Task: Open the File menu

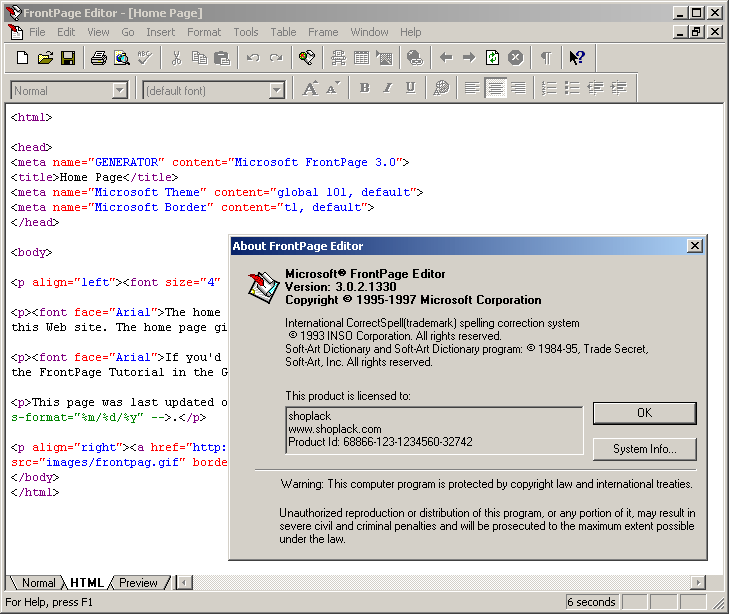Action: coord(37,32)
